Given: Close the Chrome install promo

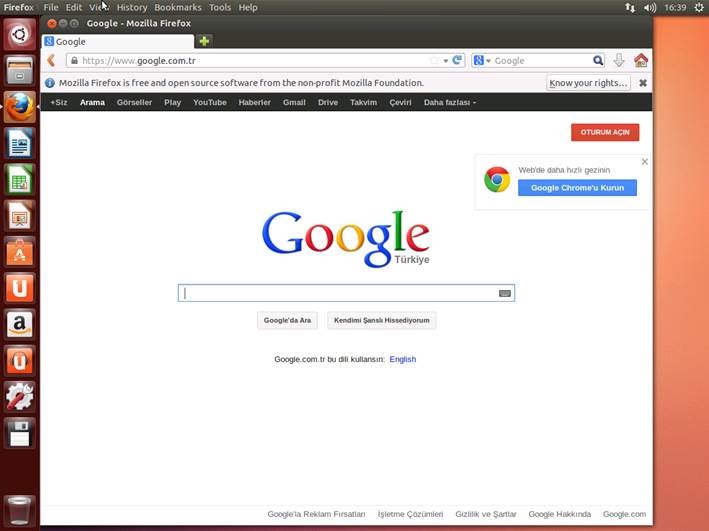Looking at the screenshot, I should (x=645, y=161).
